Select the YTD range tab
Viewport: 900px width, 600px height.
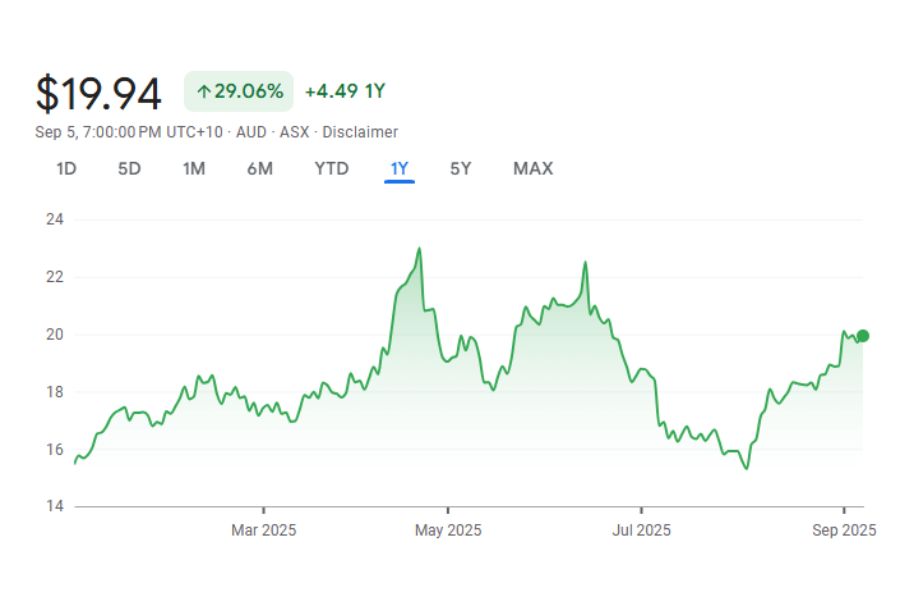(x=331, y=168)
